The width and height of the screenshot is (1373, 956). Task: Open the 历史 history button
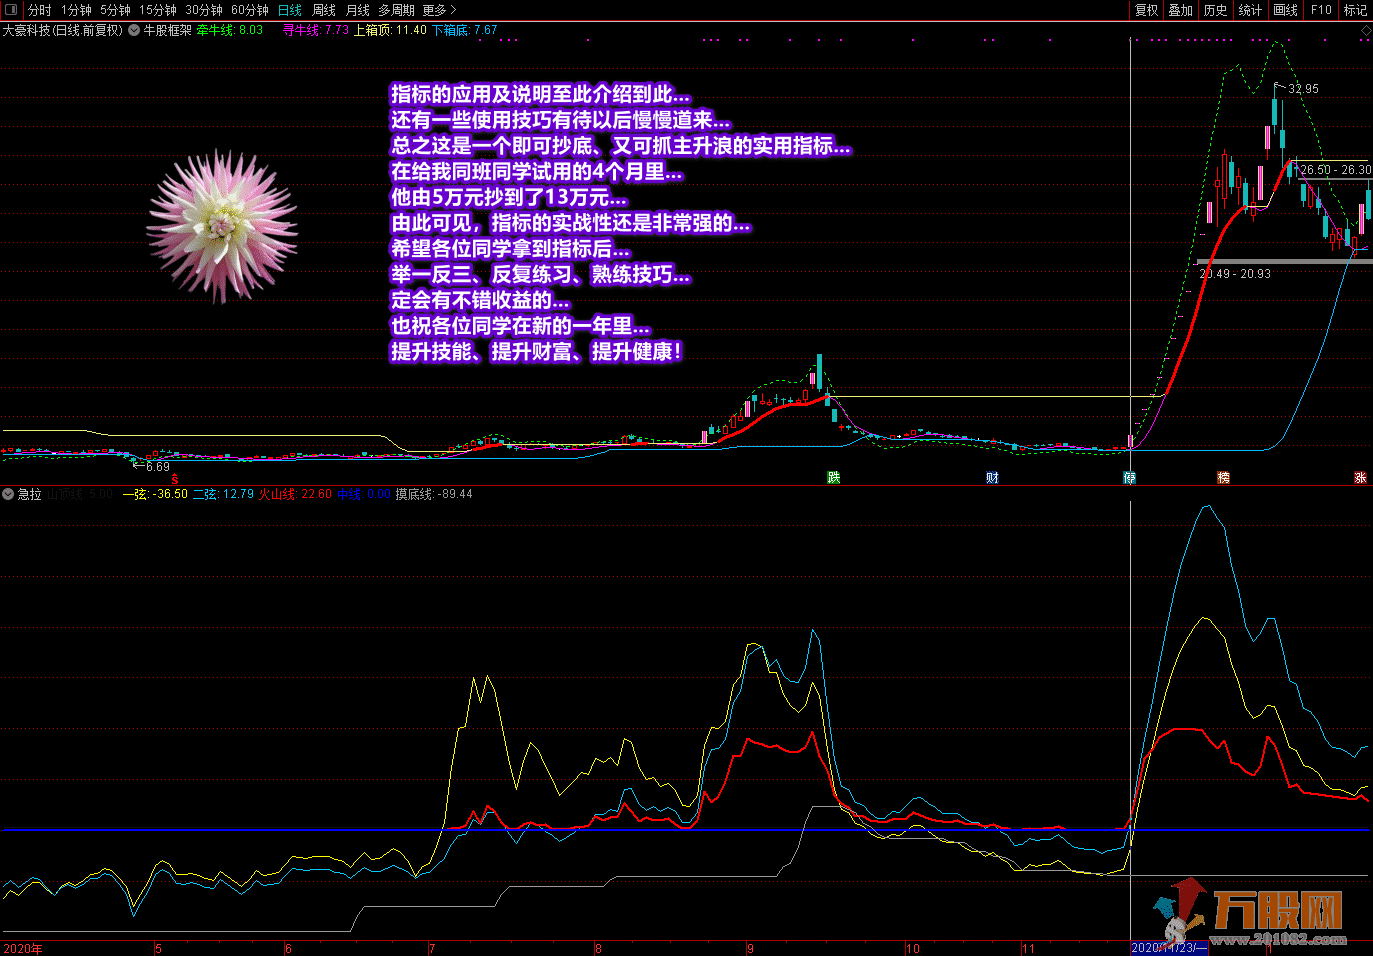coord(1215,10)
